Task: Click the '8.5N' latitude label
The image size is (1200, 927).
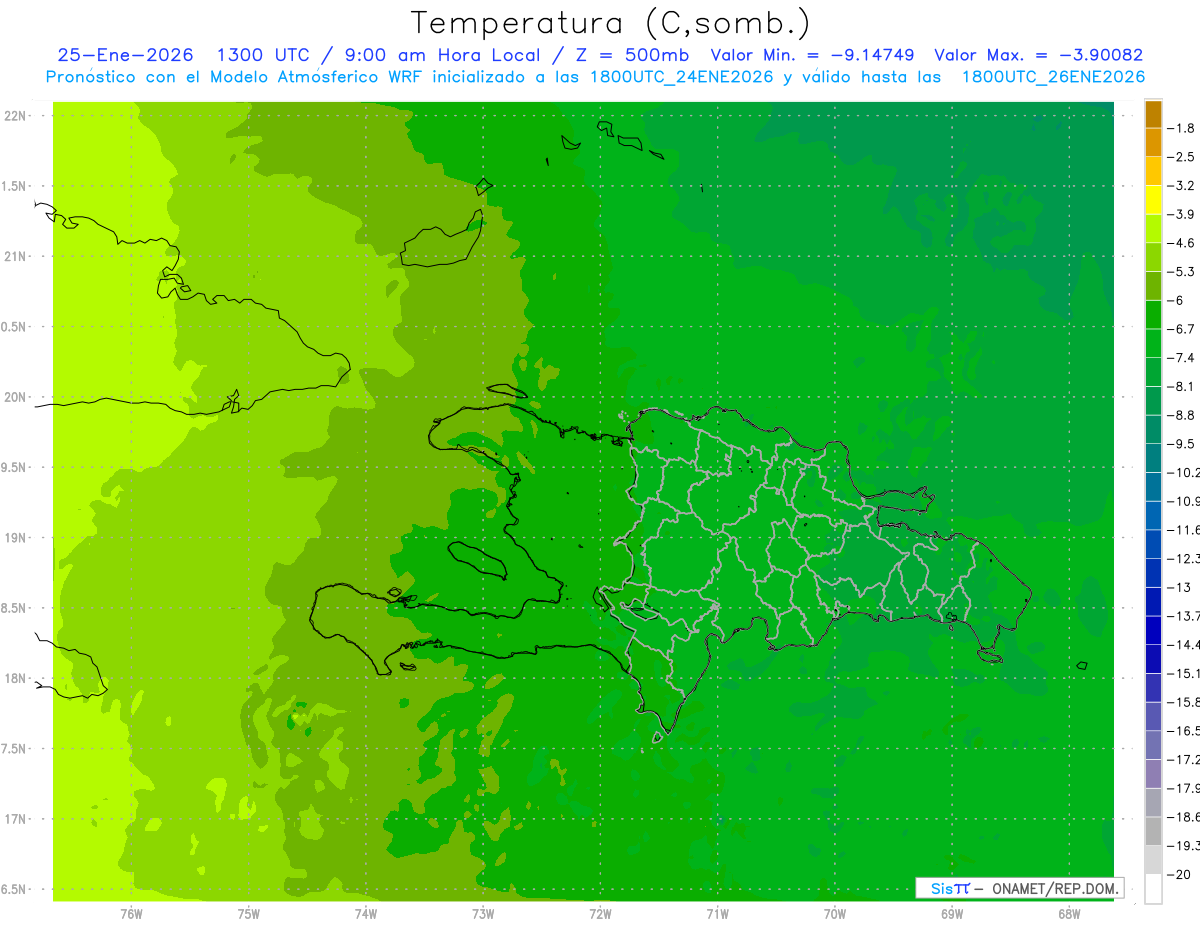Action: 14,608
